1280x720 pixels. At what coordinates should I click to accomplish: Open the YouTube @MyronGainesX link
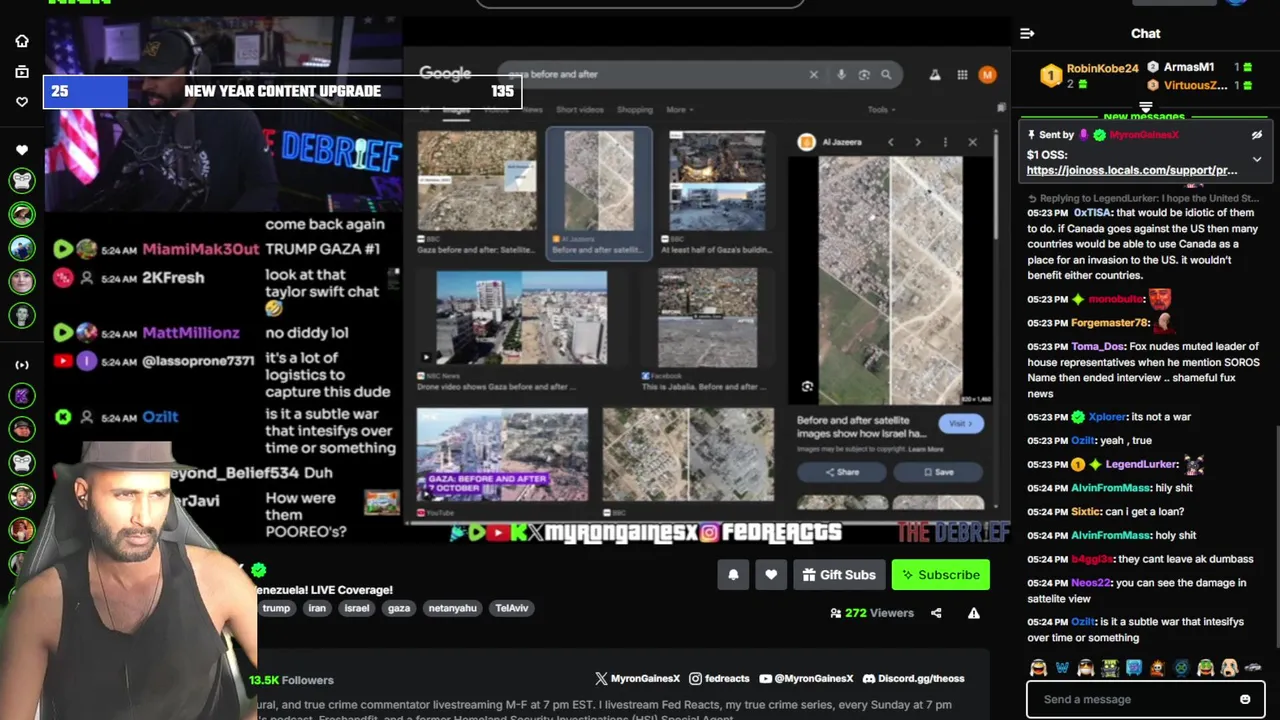806,678
